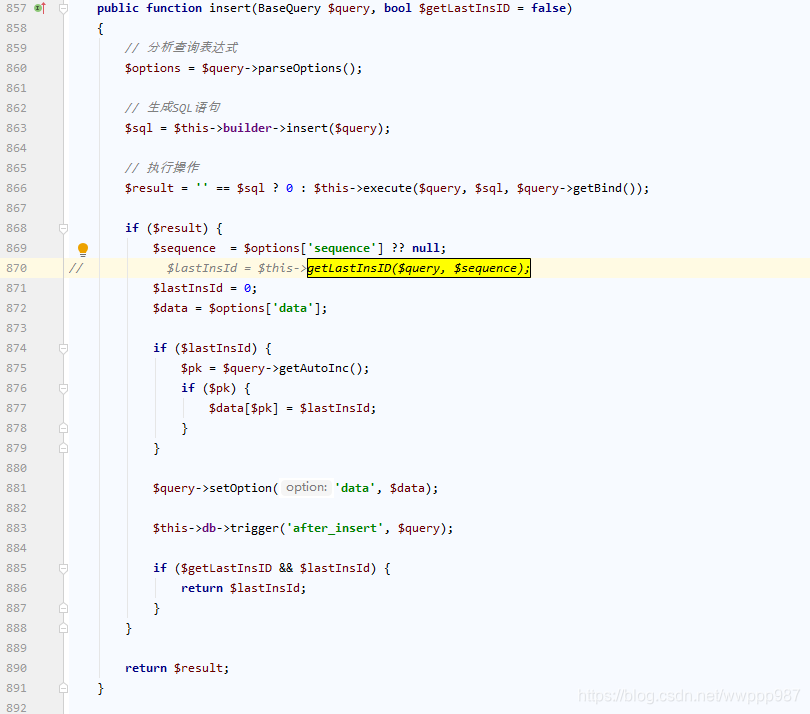Click line number 866 in the gutter
810x714 pixels.
pos(17,188)
